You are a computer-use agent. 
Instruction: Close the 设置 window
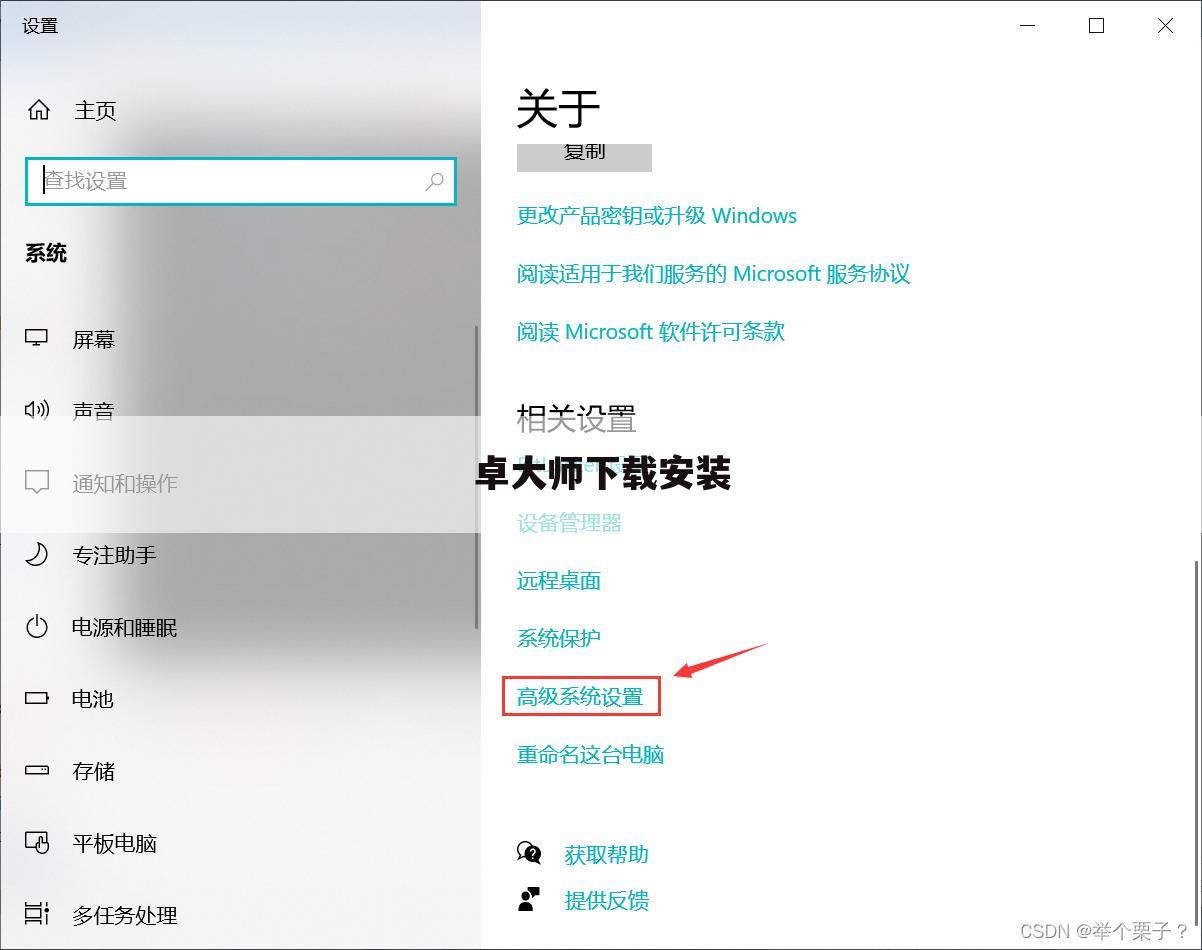[x=1166, y=26]
